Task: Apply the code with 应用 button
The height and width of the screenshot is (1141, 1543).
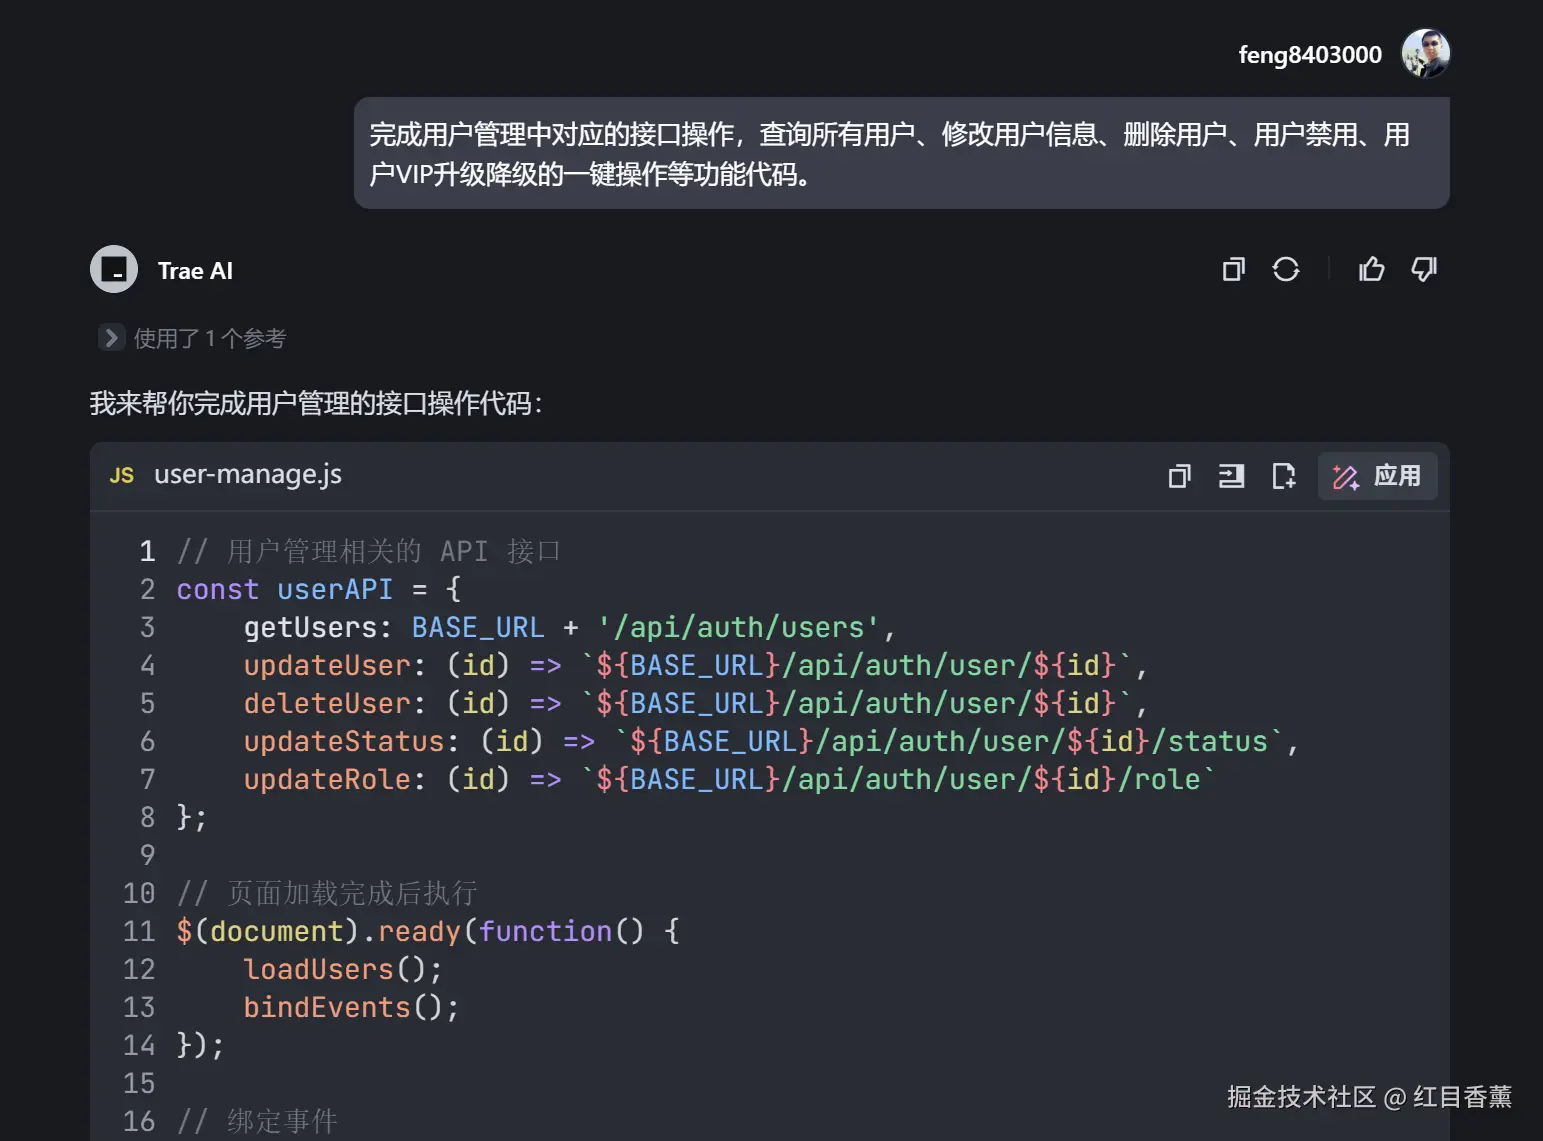Action: click(x=1377, y=476)
